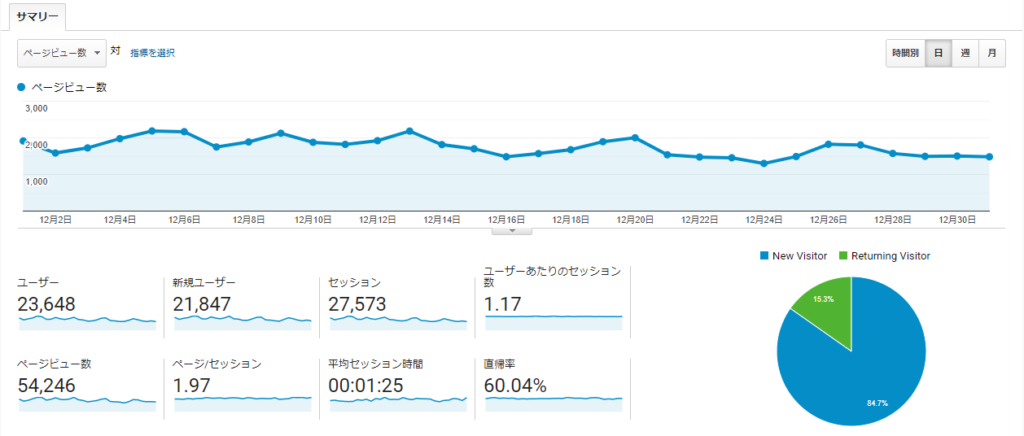Collapse the chart using the down-arrow handle

pos(512,230)
